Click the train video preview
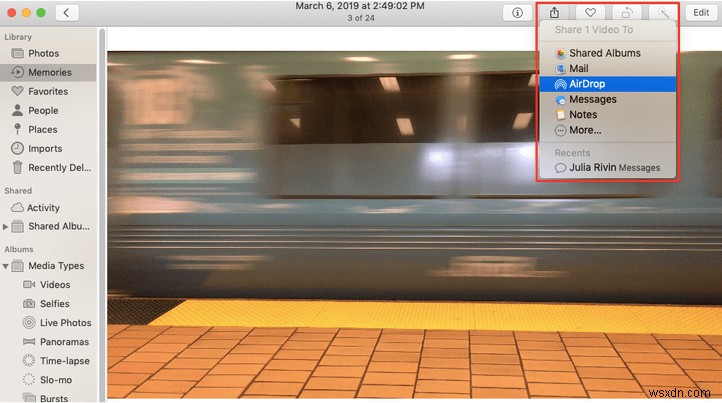 (414, 225)
